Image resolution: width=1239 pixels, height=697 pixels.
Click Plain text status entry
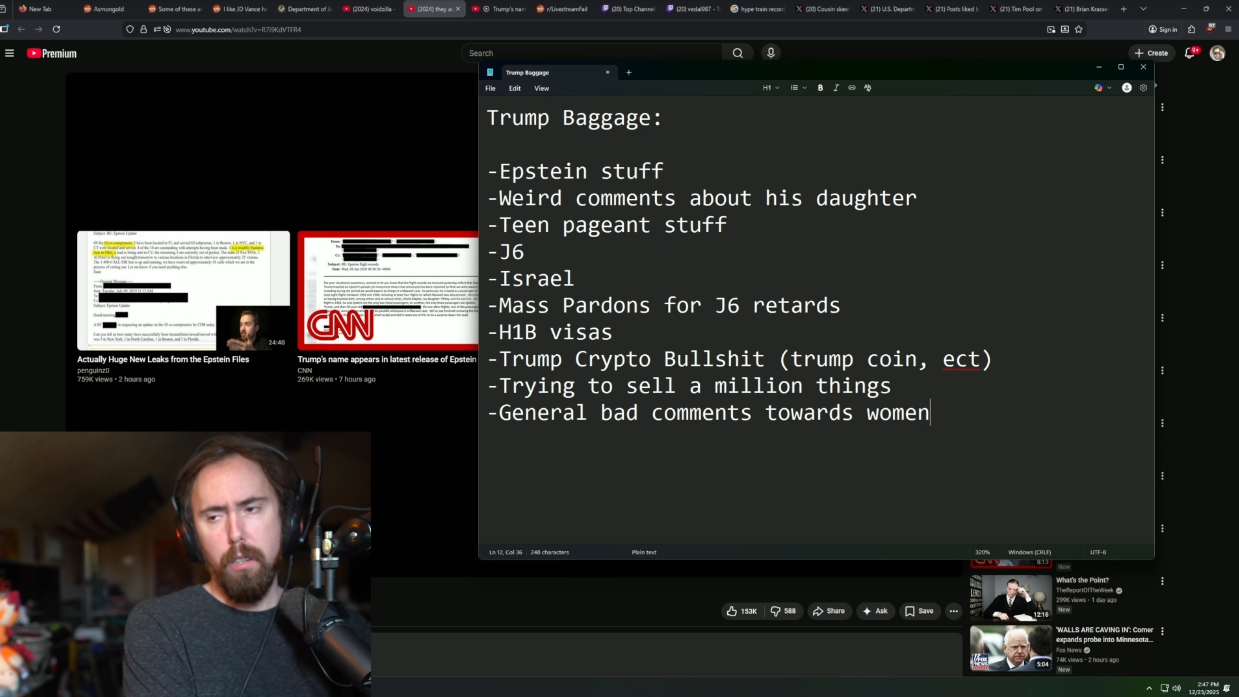pos(644,552)
